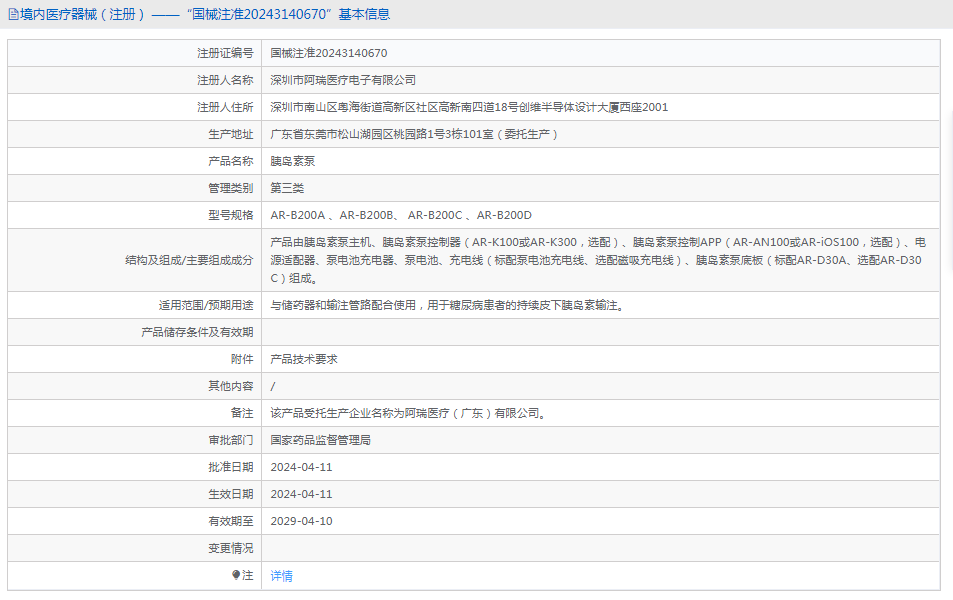The image size is (953, 600).
Task: Click the attachment value 产品技术要求
Action: click(x=304, y=359)
